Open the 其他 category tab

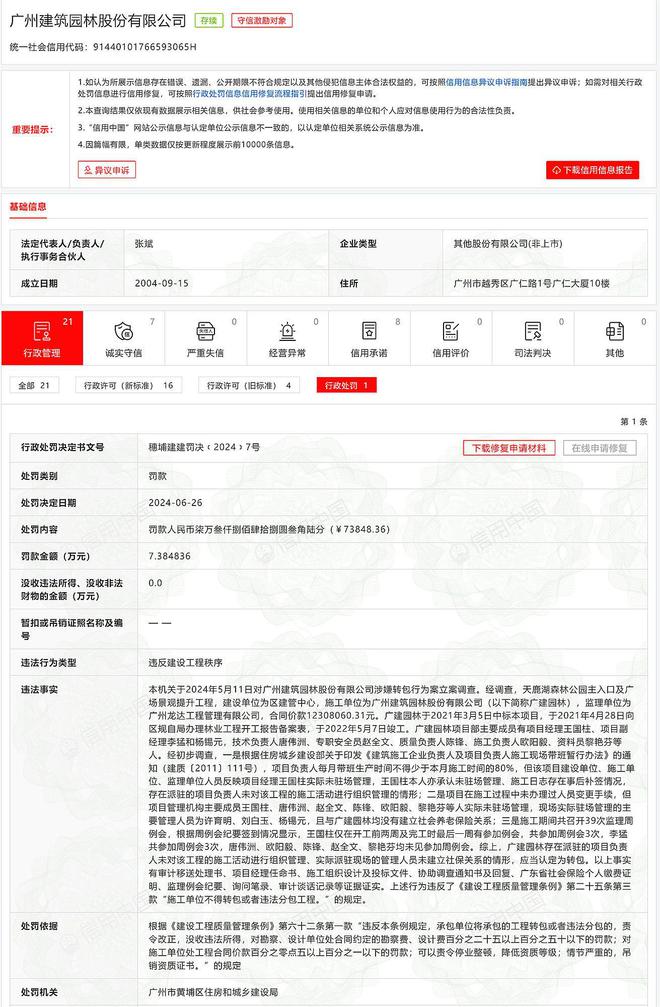(x=614, y=338)
